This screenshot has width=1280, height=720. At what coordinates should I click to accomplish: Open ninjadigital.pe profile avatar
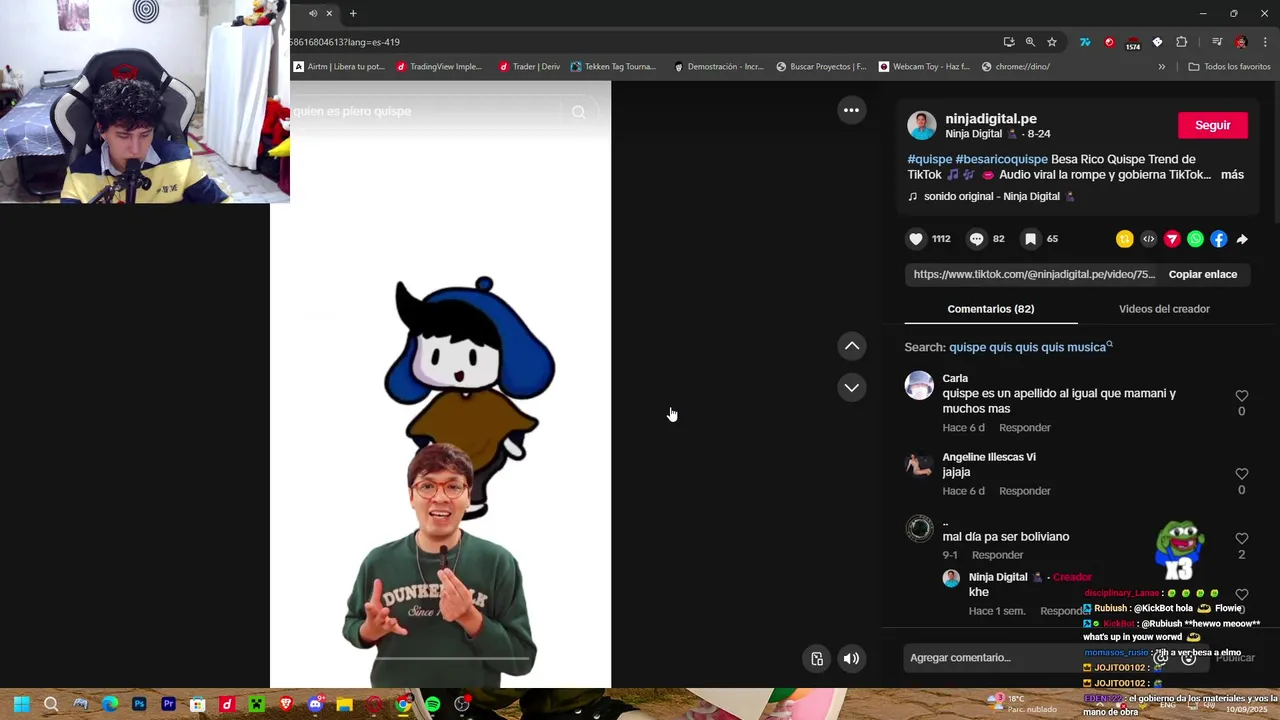pyautogui.click(x=921, y=126)
